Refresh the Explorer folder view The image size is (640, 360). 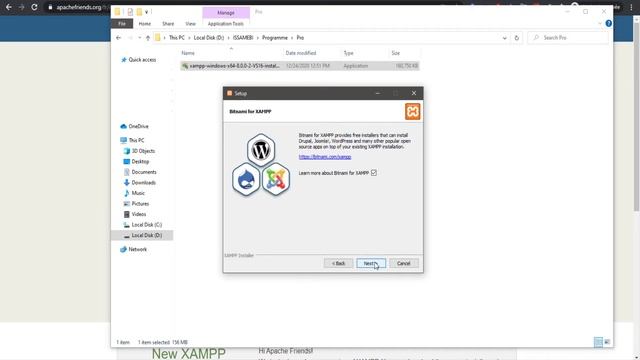click(516, 38)
